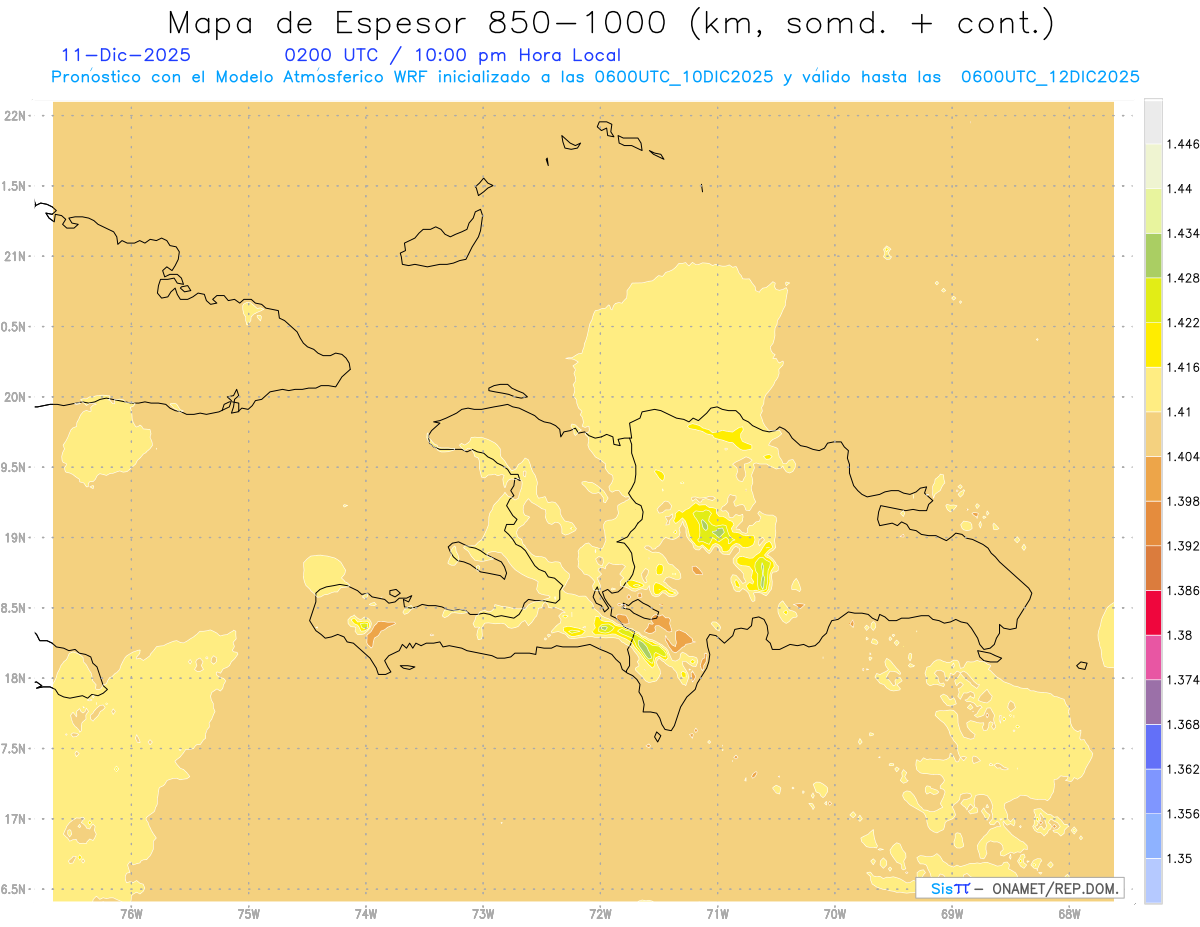The image size is (1200, 927).
Task: Select the legend value '1.416'
Action: (1183, 367)
